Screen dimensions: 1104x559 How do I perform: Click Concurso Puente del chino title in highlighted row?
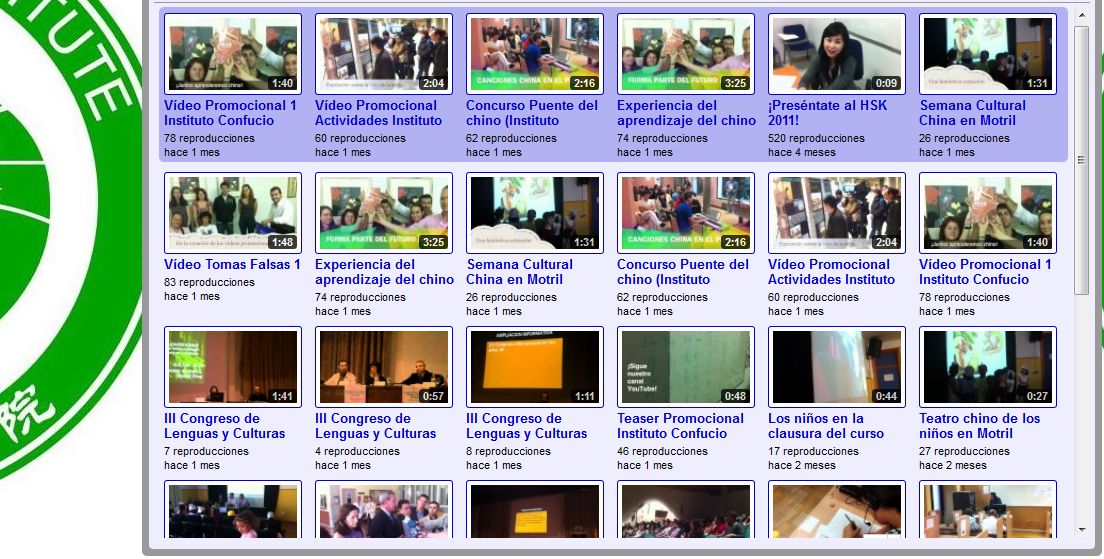(x=532, y=113)
